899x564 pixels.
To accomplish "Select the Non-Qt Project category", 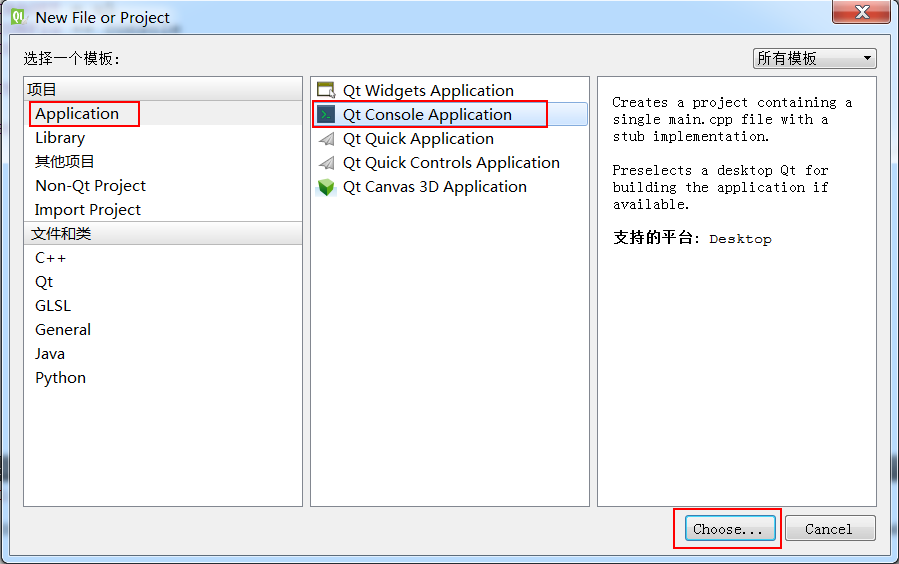I will 163,186.
